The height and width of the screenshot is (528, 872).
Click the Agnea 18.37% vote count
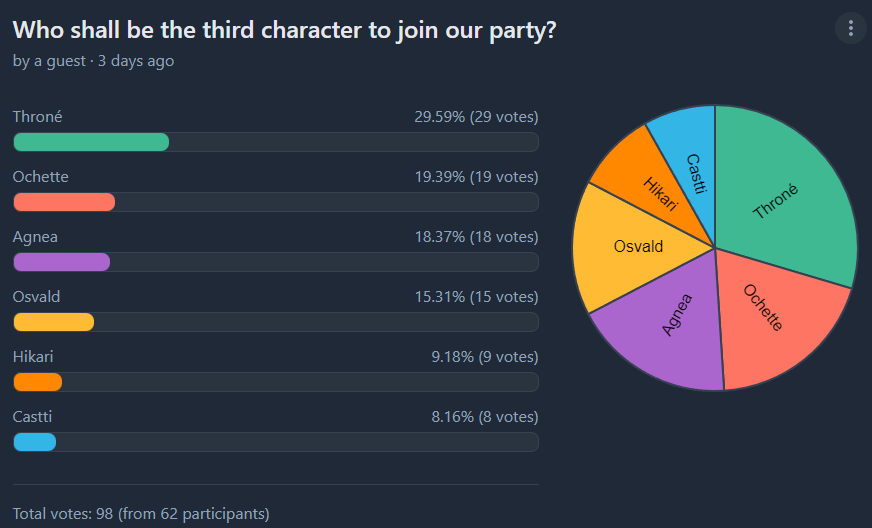(x=476, y=237)
